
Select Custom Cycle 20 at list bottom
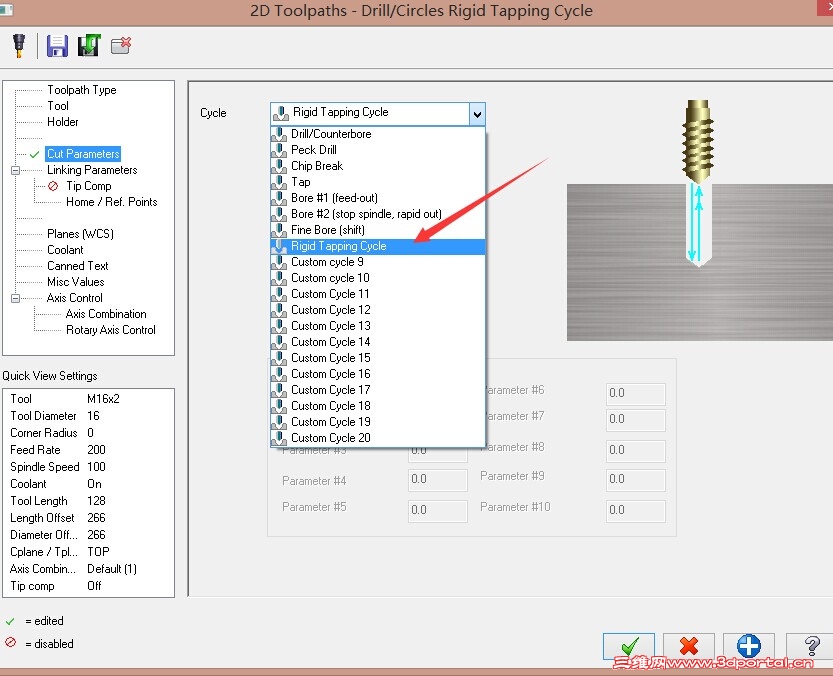coord(378,438)
